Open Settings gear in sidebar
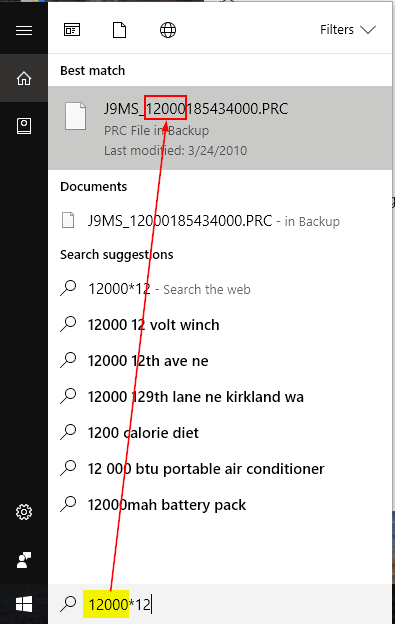This screenshot has width=395, height=624. (x=24, y=512)
